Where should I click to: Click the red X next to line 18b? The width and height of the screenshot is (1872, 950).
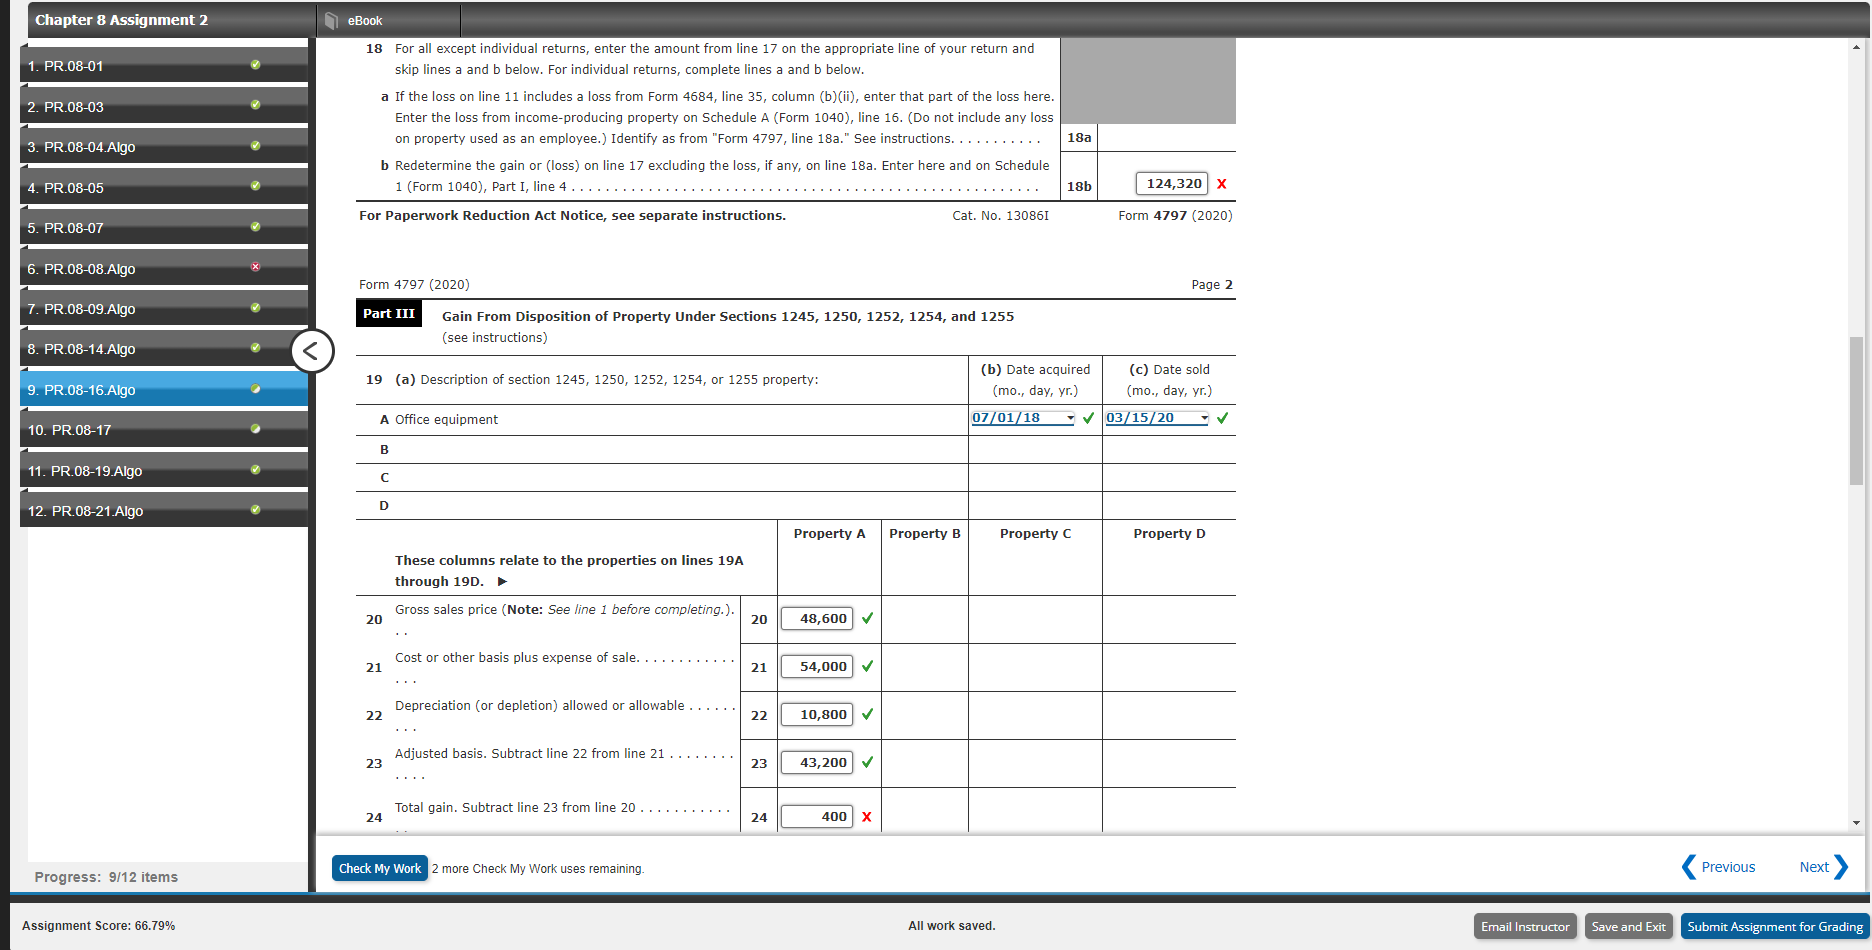(x=1222, y=184)
